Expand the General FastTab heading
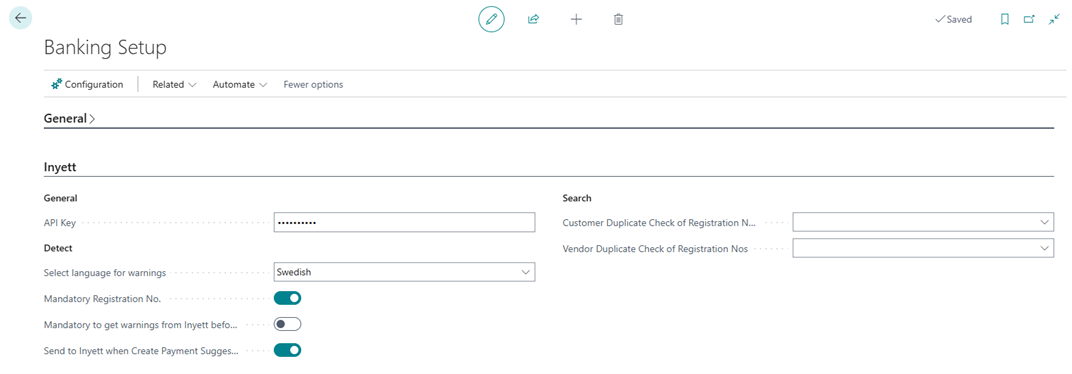Image resolution: width=1072 pixels, height=374 pixels. pos(69,118)
